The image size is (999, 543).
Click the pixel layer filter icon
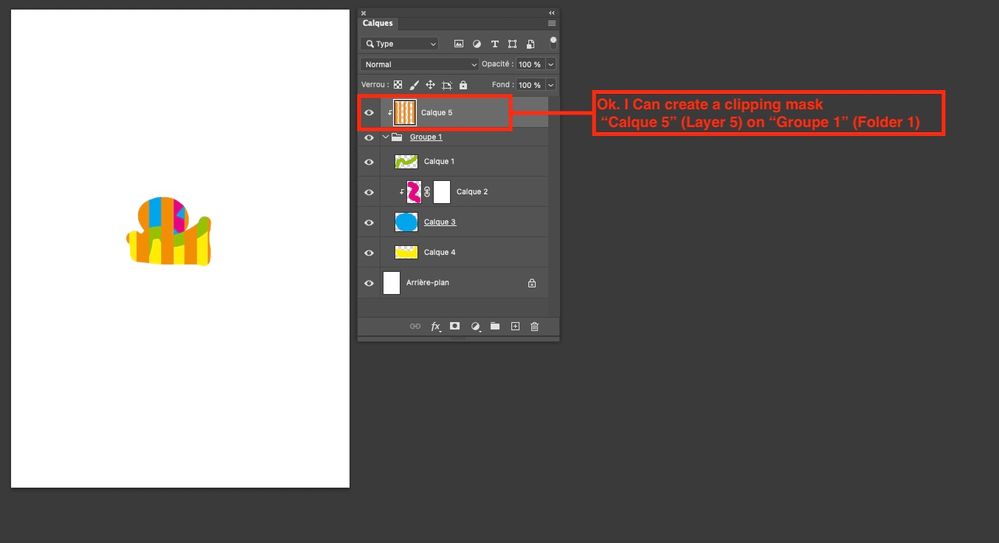(459, 44)
